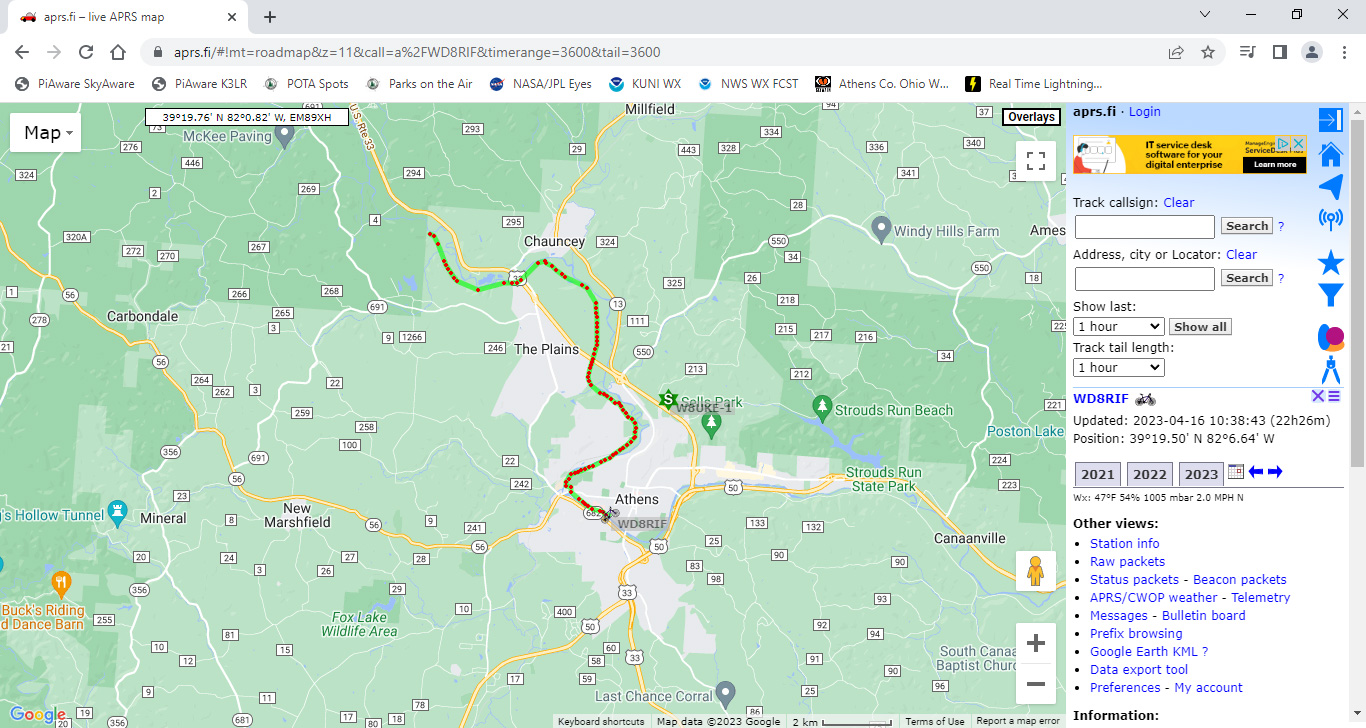The width and height of the screenshot is (1366, 728).
Task: Select the 2022 year tab
Action: [1149, 475]
